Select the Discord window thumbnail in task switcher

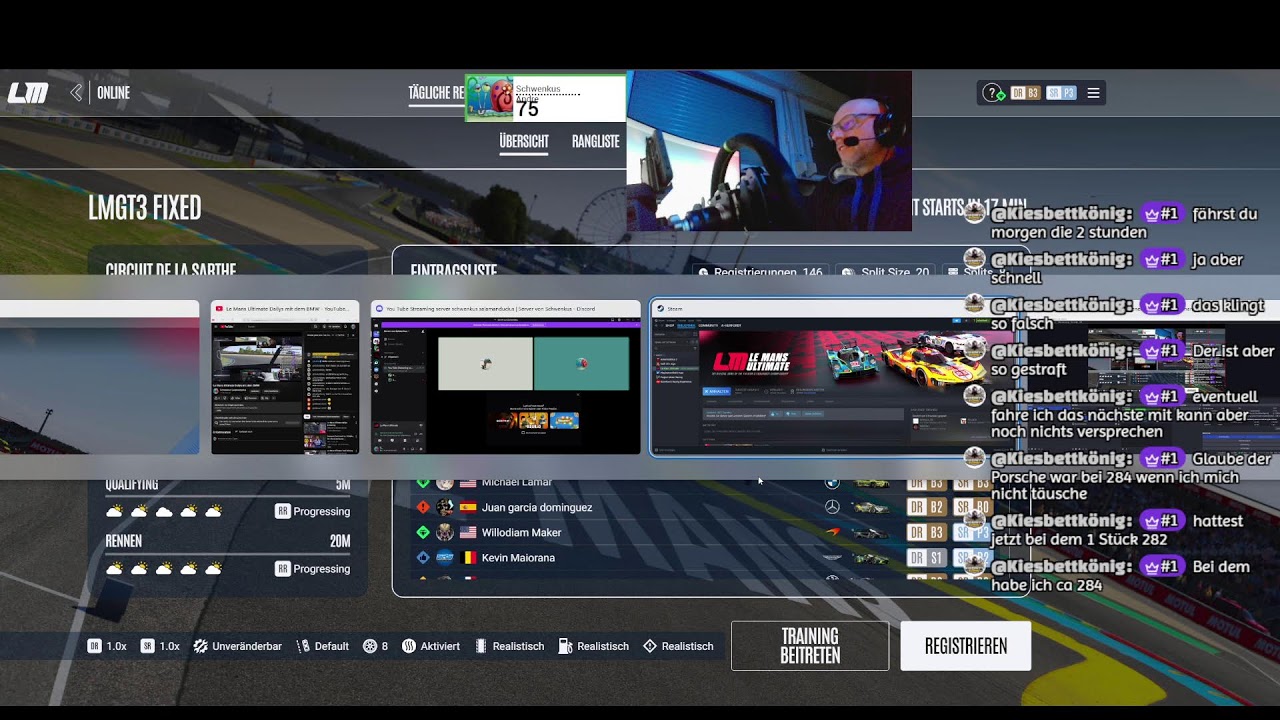click(x=506, y=378)
